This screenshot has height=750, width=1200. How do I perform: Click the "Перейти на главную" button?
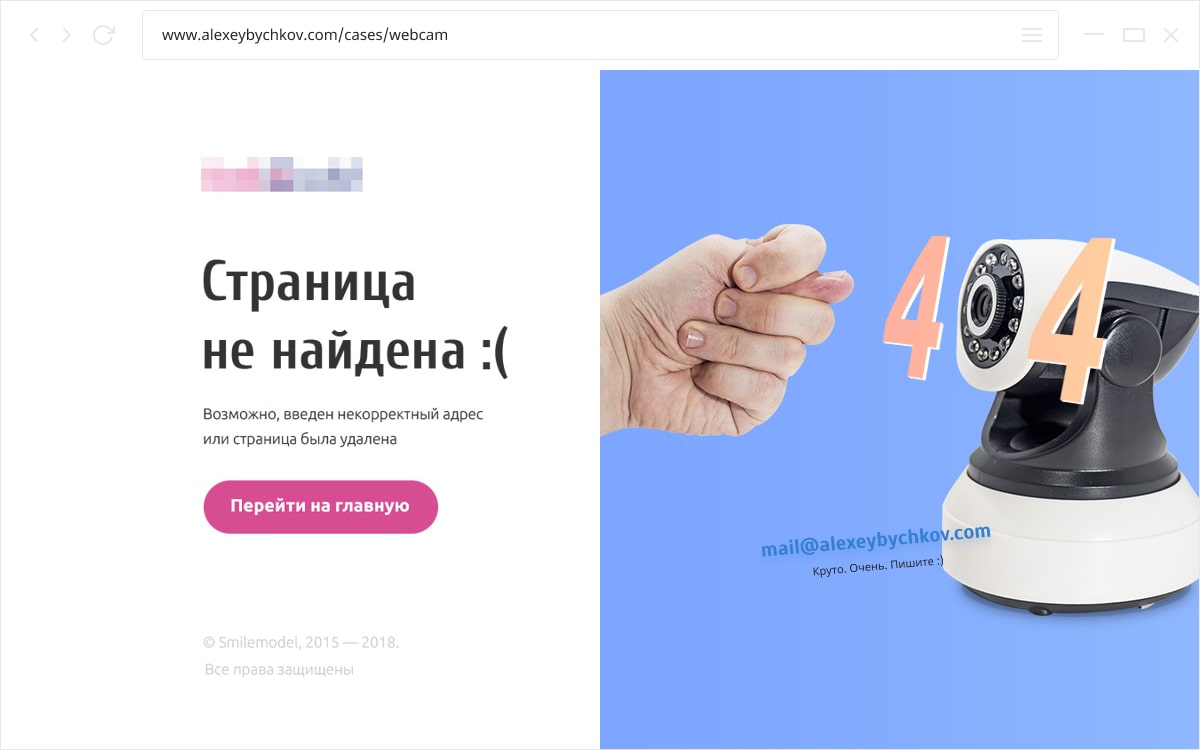321,507
